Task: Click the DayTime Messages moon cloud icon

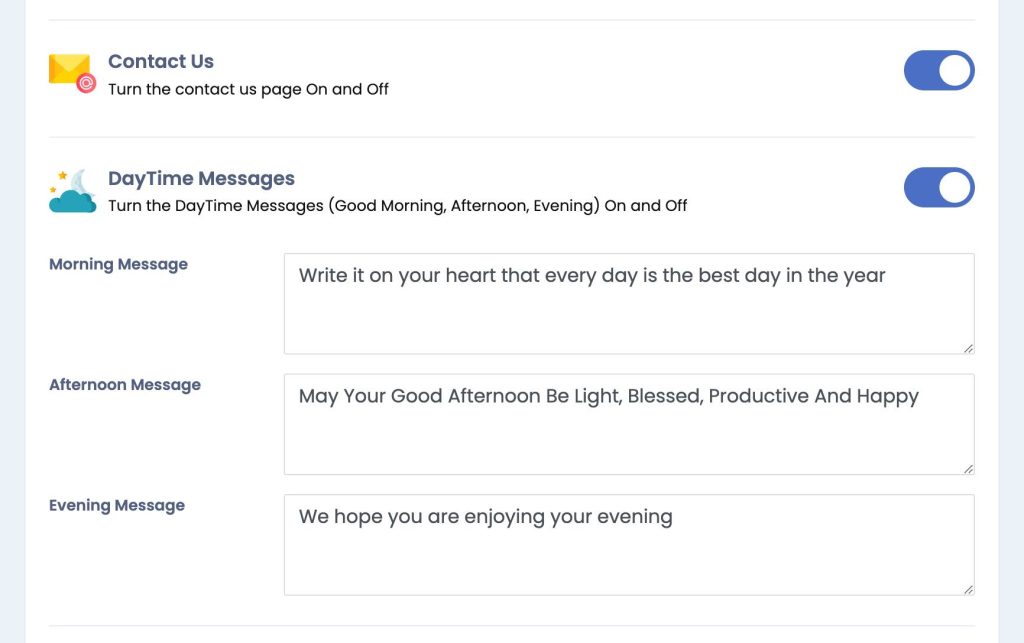Action: coord(72,191)
